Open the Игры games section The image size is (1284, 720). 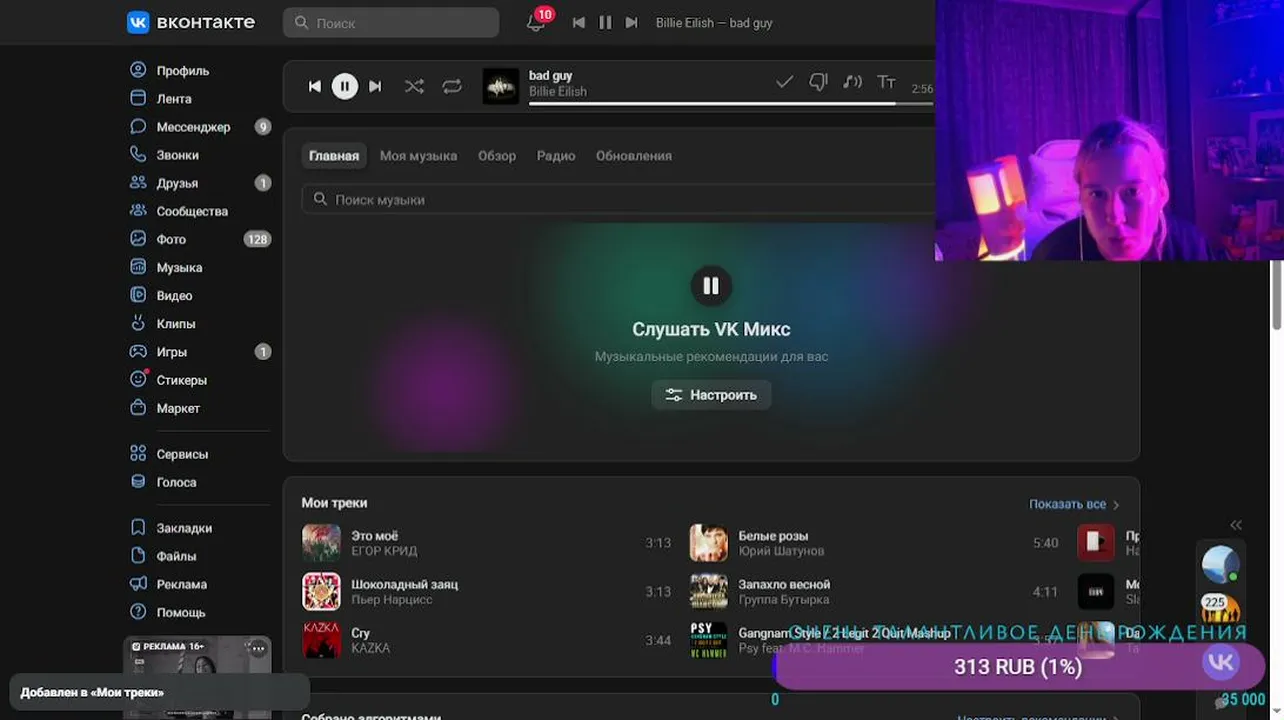(x=171, y=351)
